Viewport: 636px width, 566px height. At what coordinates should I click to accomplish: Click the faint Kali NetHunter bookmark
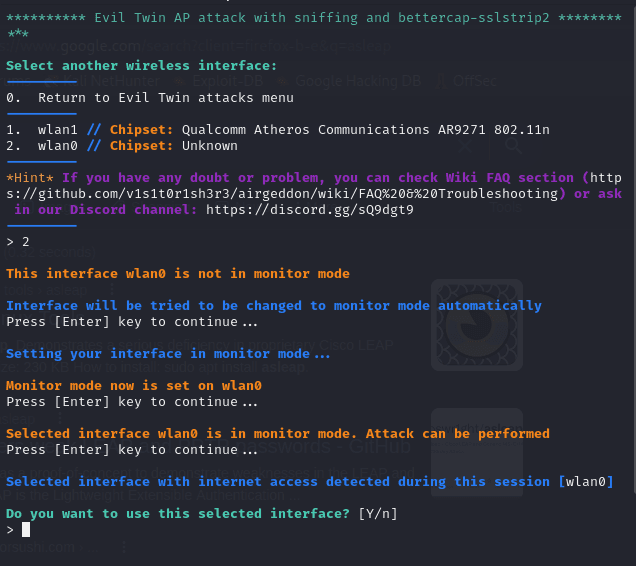coord(103,81)
